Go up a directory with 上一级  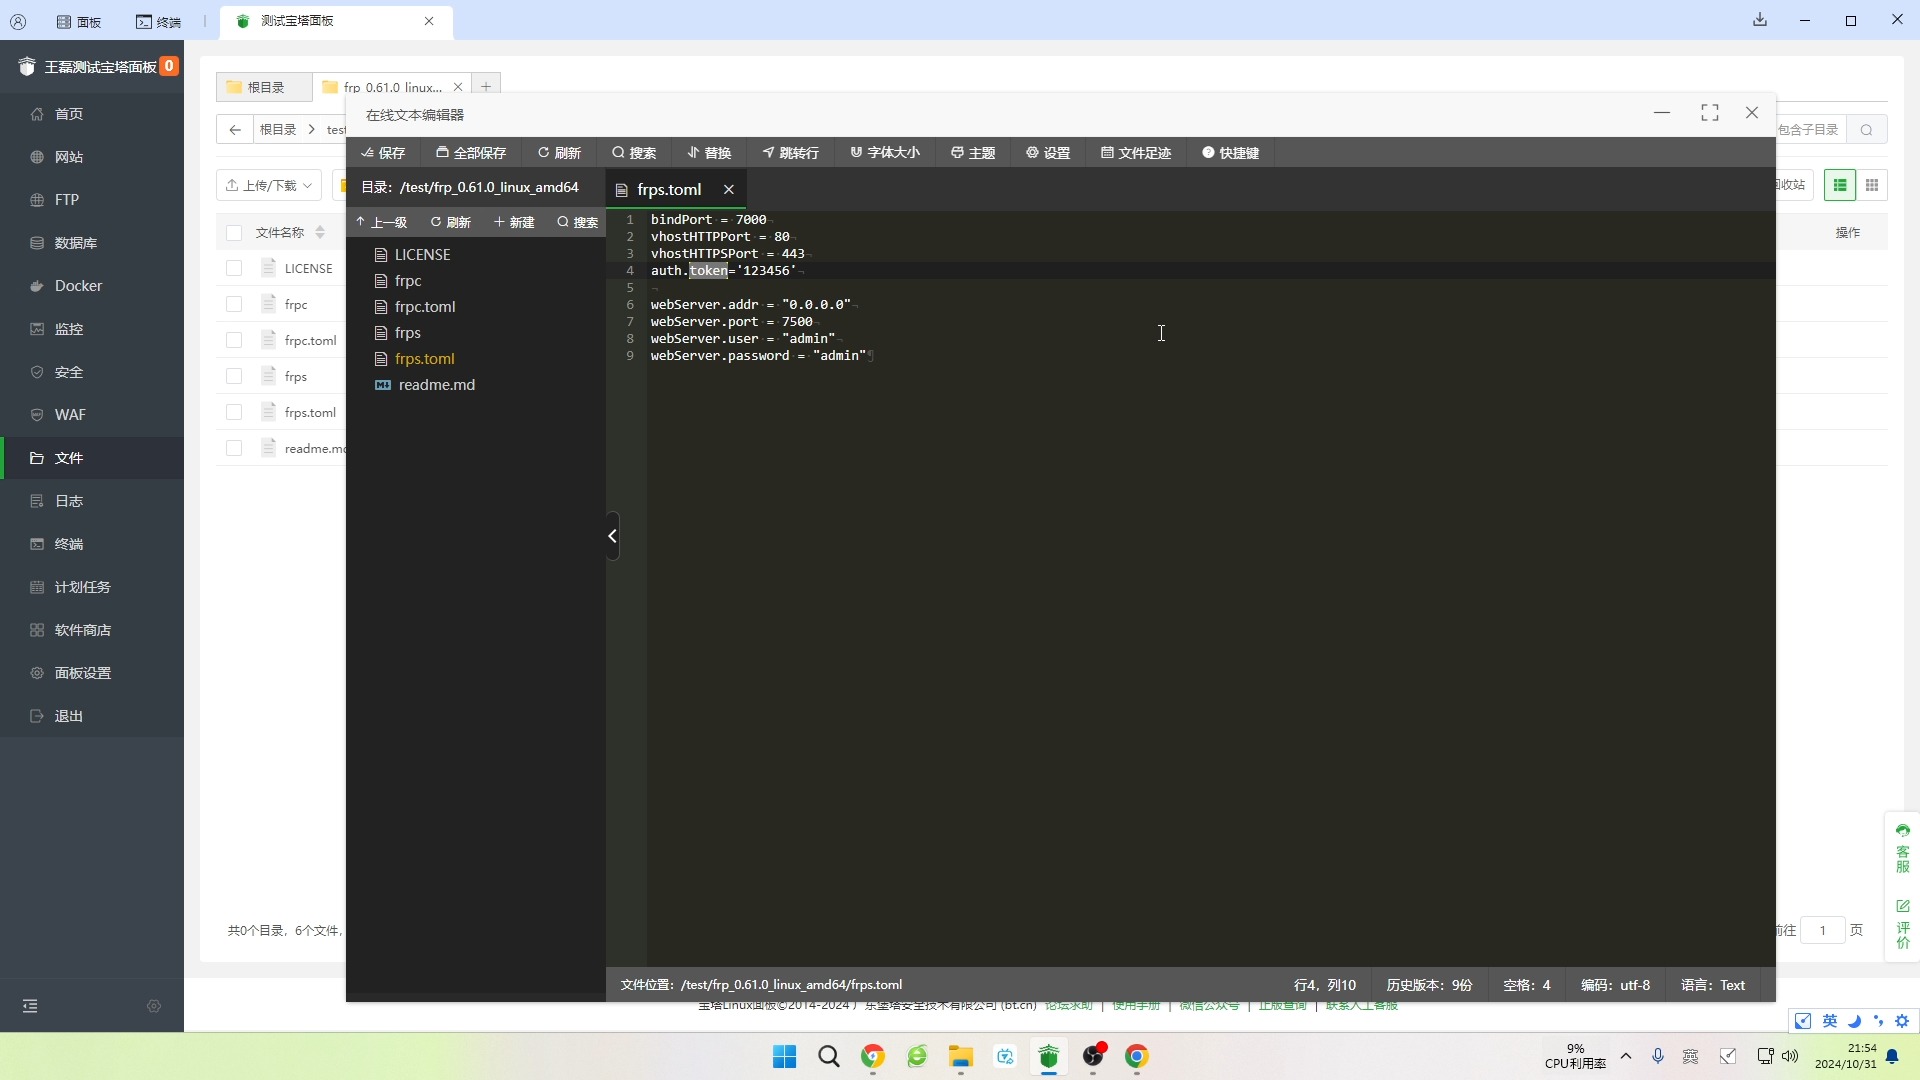coord(381,222)
